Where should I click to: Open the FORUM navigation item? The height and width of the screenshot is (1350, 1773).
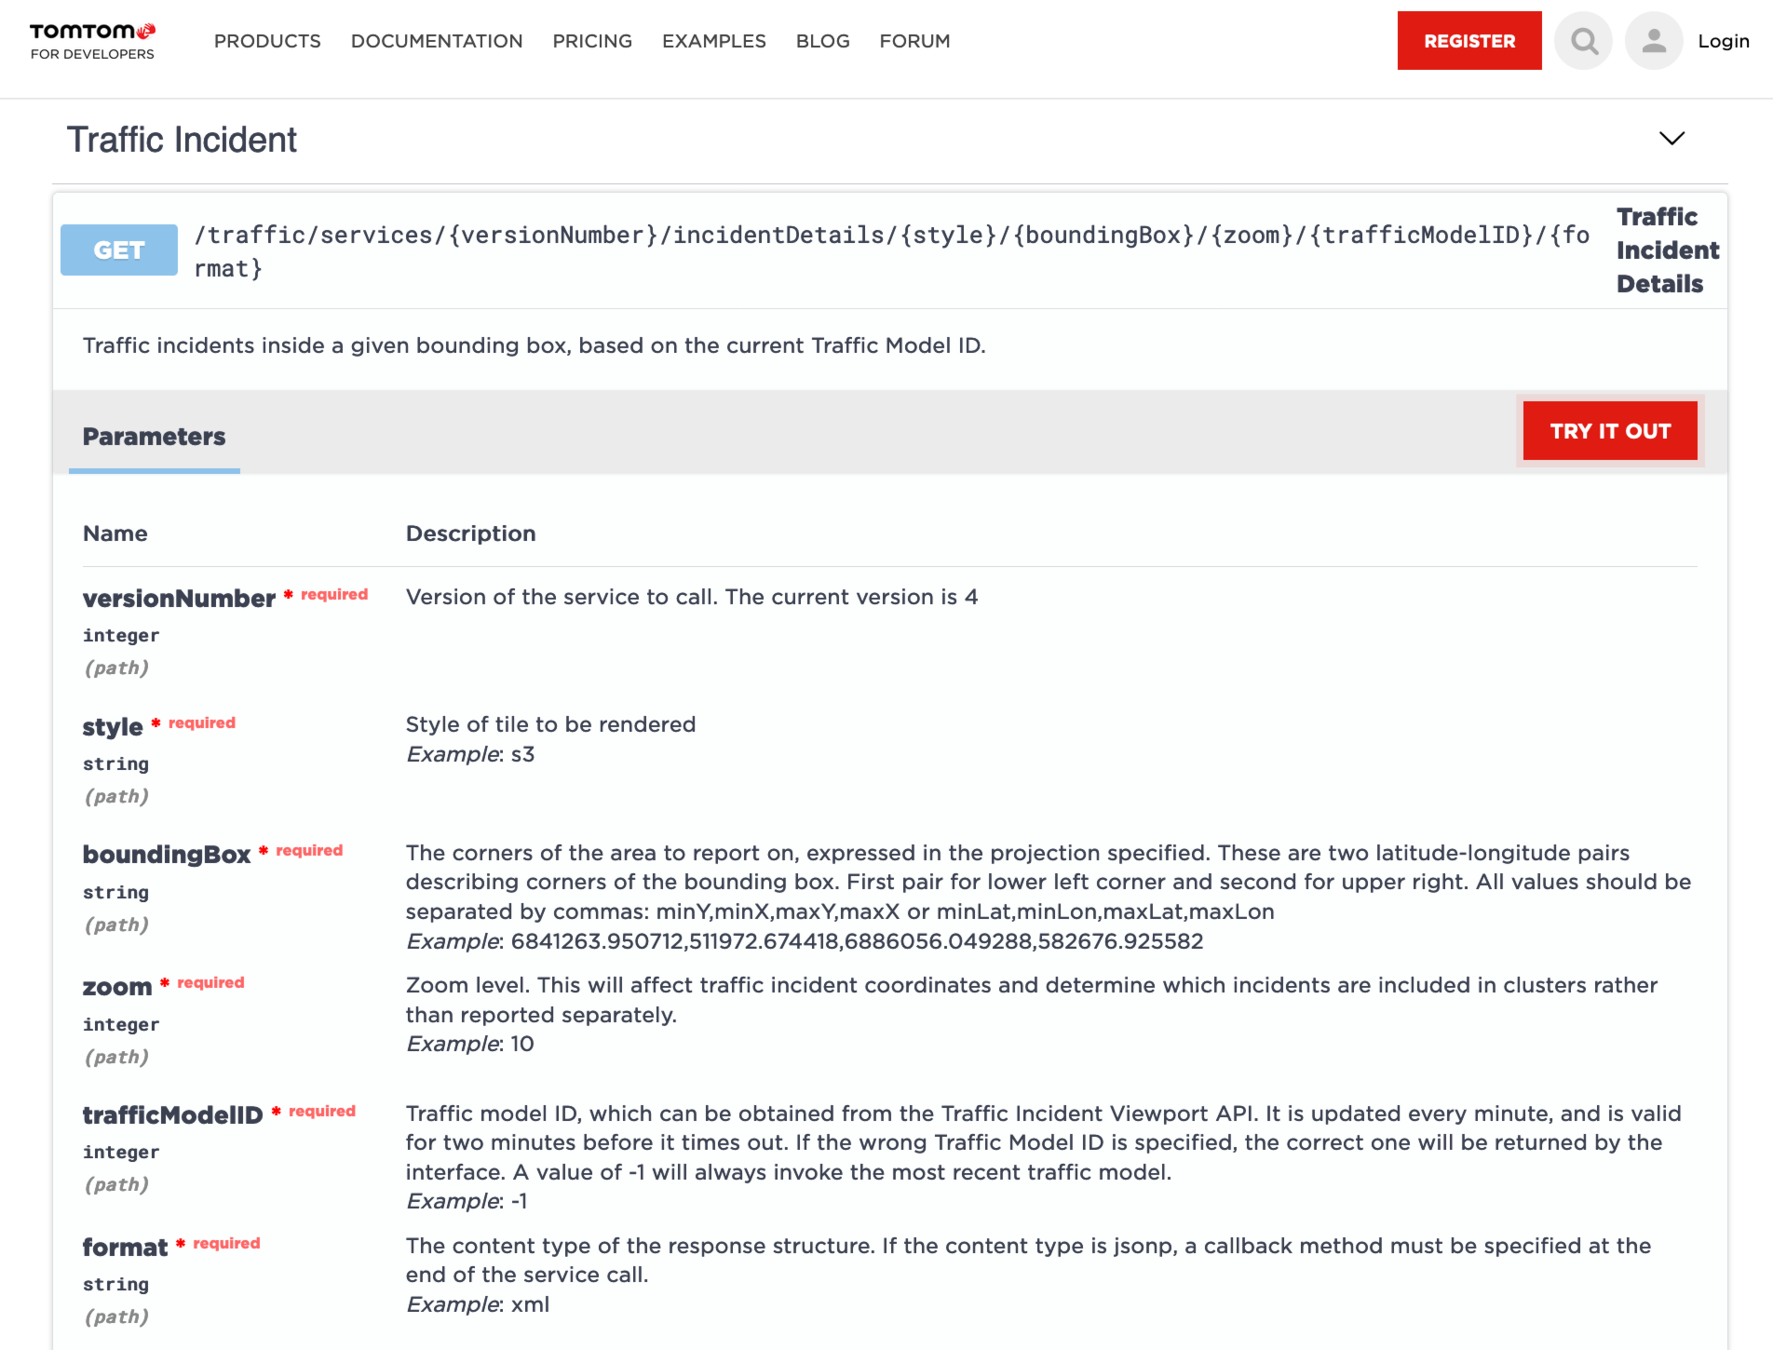tap(914, 41)
